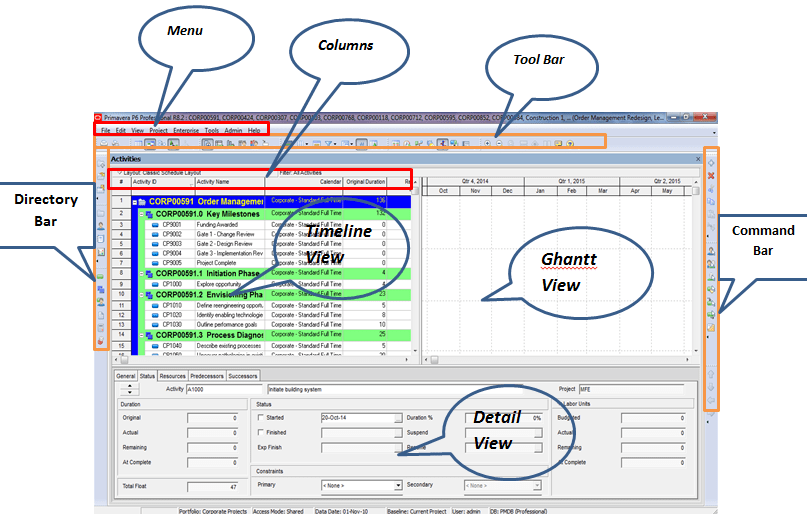Click the yellow question mark Help icon
This screenshot has width=807, height=514.
coord(570,144)
